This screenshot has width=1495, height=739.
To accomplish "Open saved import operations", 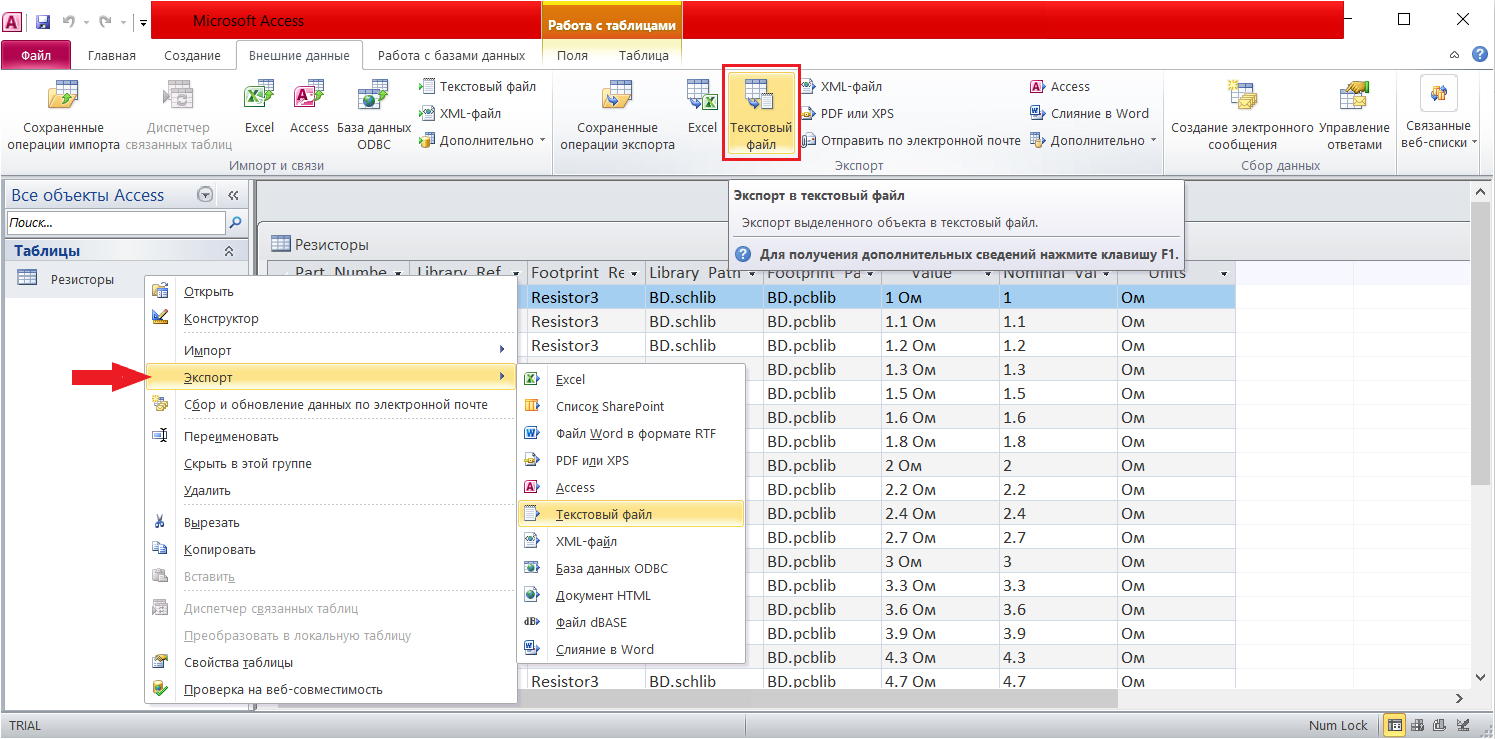I will click(x=63, y=112).
